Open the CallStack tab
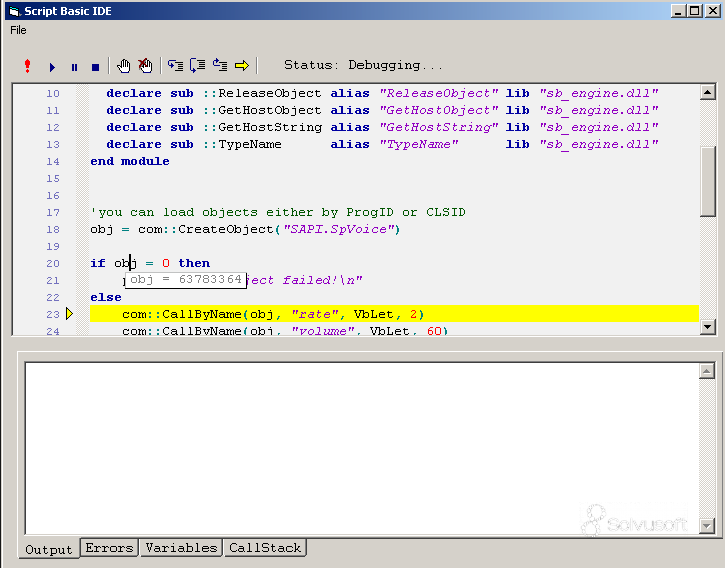 point(265,548)
